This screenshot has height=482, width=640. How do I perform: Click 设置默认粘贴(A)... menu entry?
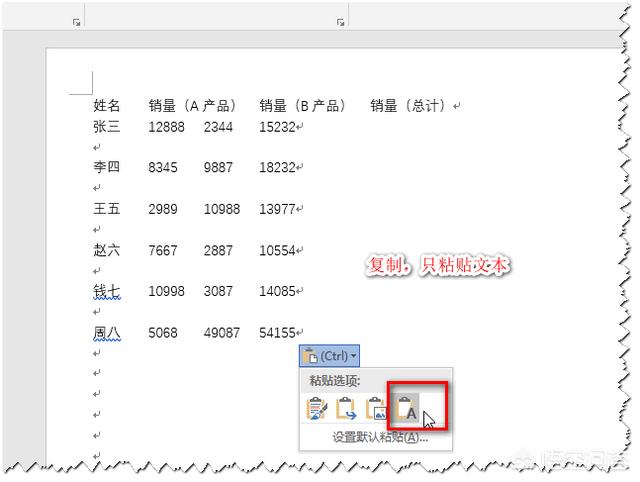pos(380,438)
